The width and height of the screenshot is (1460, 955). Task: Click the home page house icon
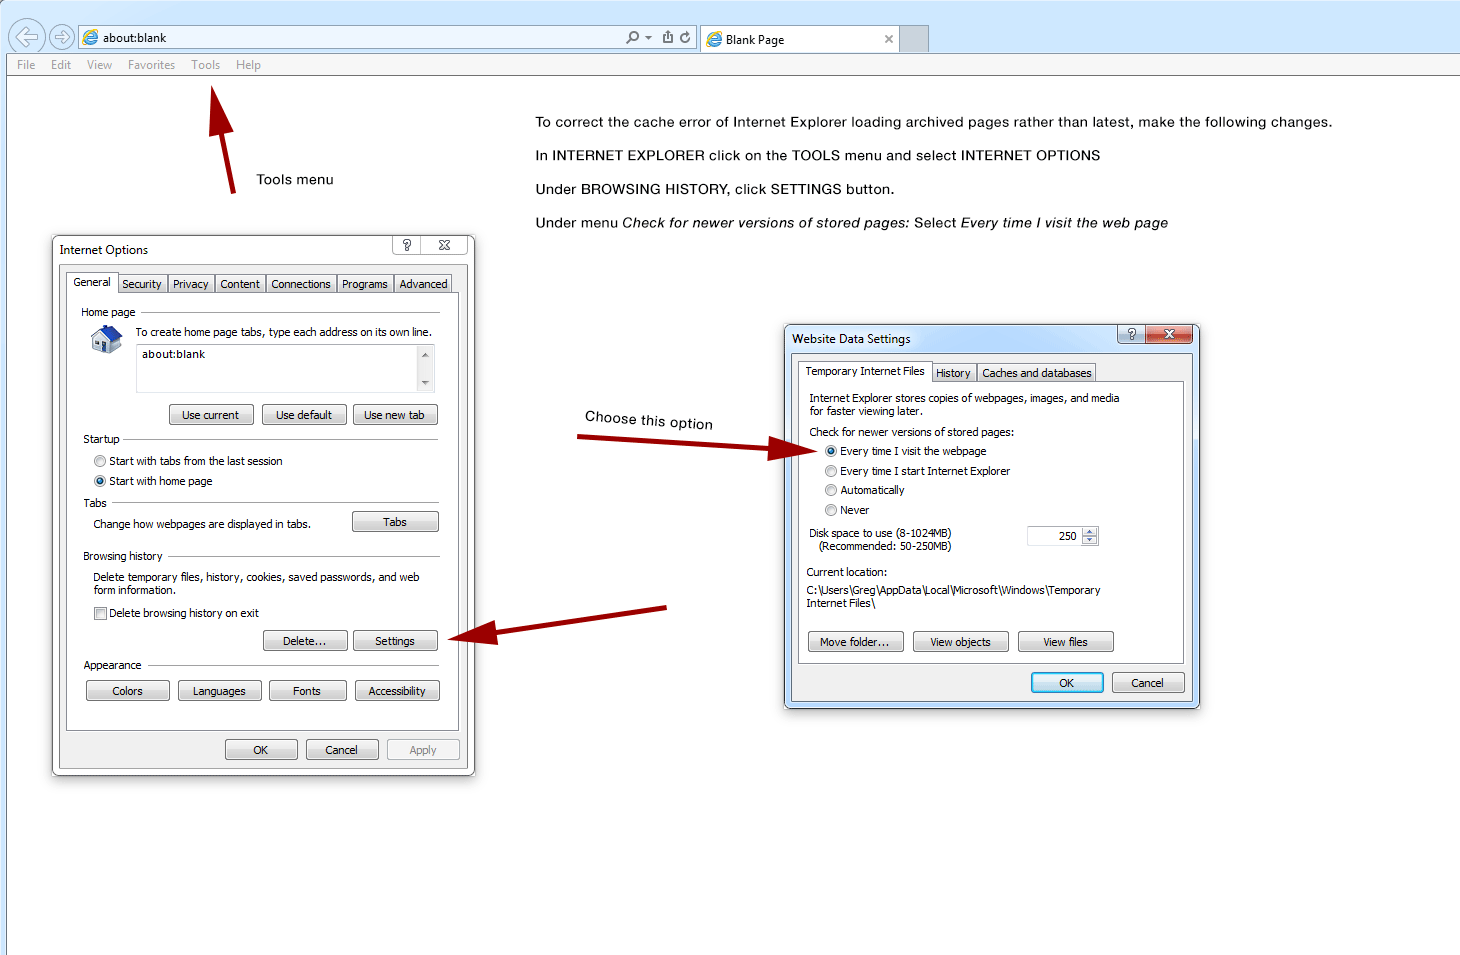click(x=106, y=340)
